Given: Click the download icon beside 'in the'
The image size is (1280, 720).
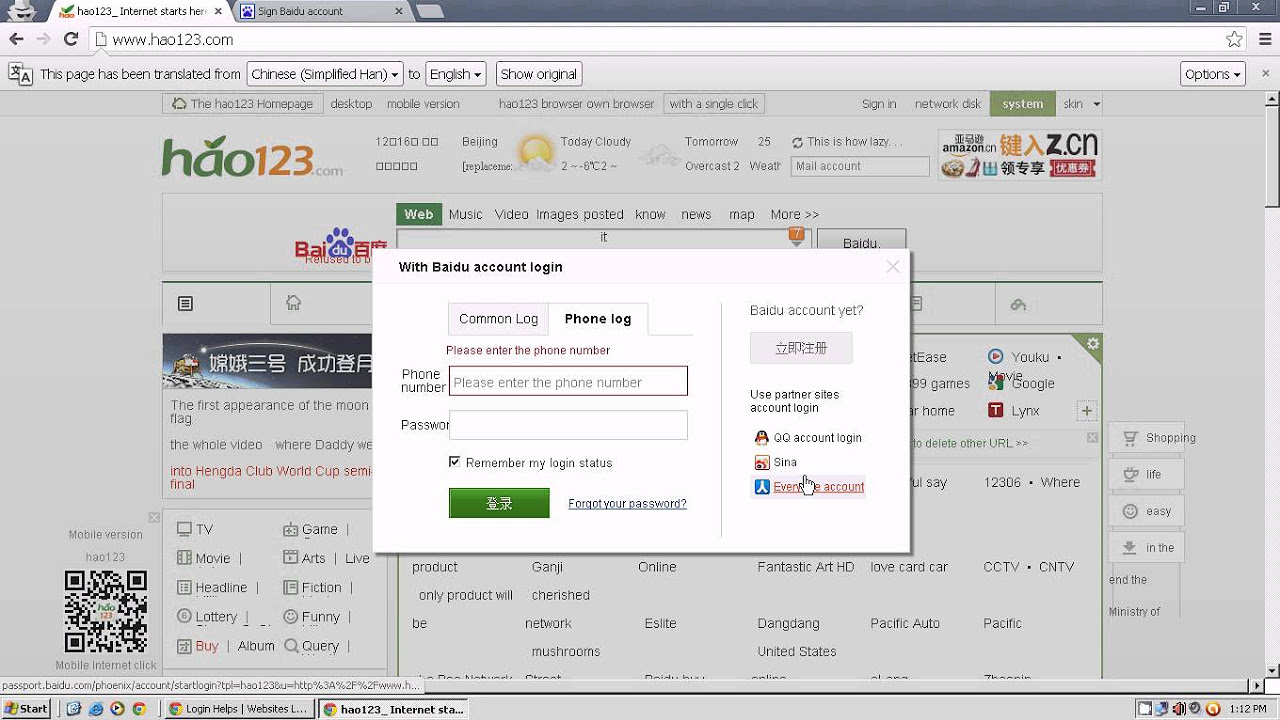Looking at the screenshot, I should pos(1130,547).
